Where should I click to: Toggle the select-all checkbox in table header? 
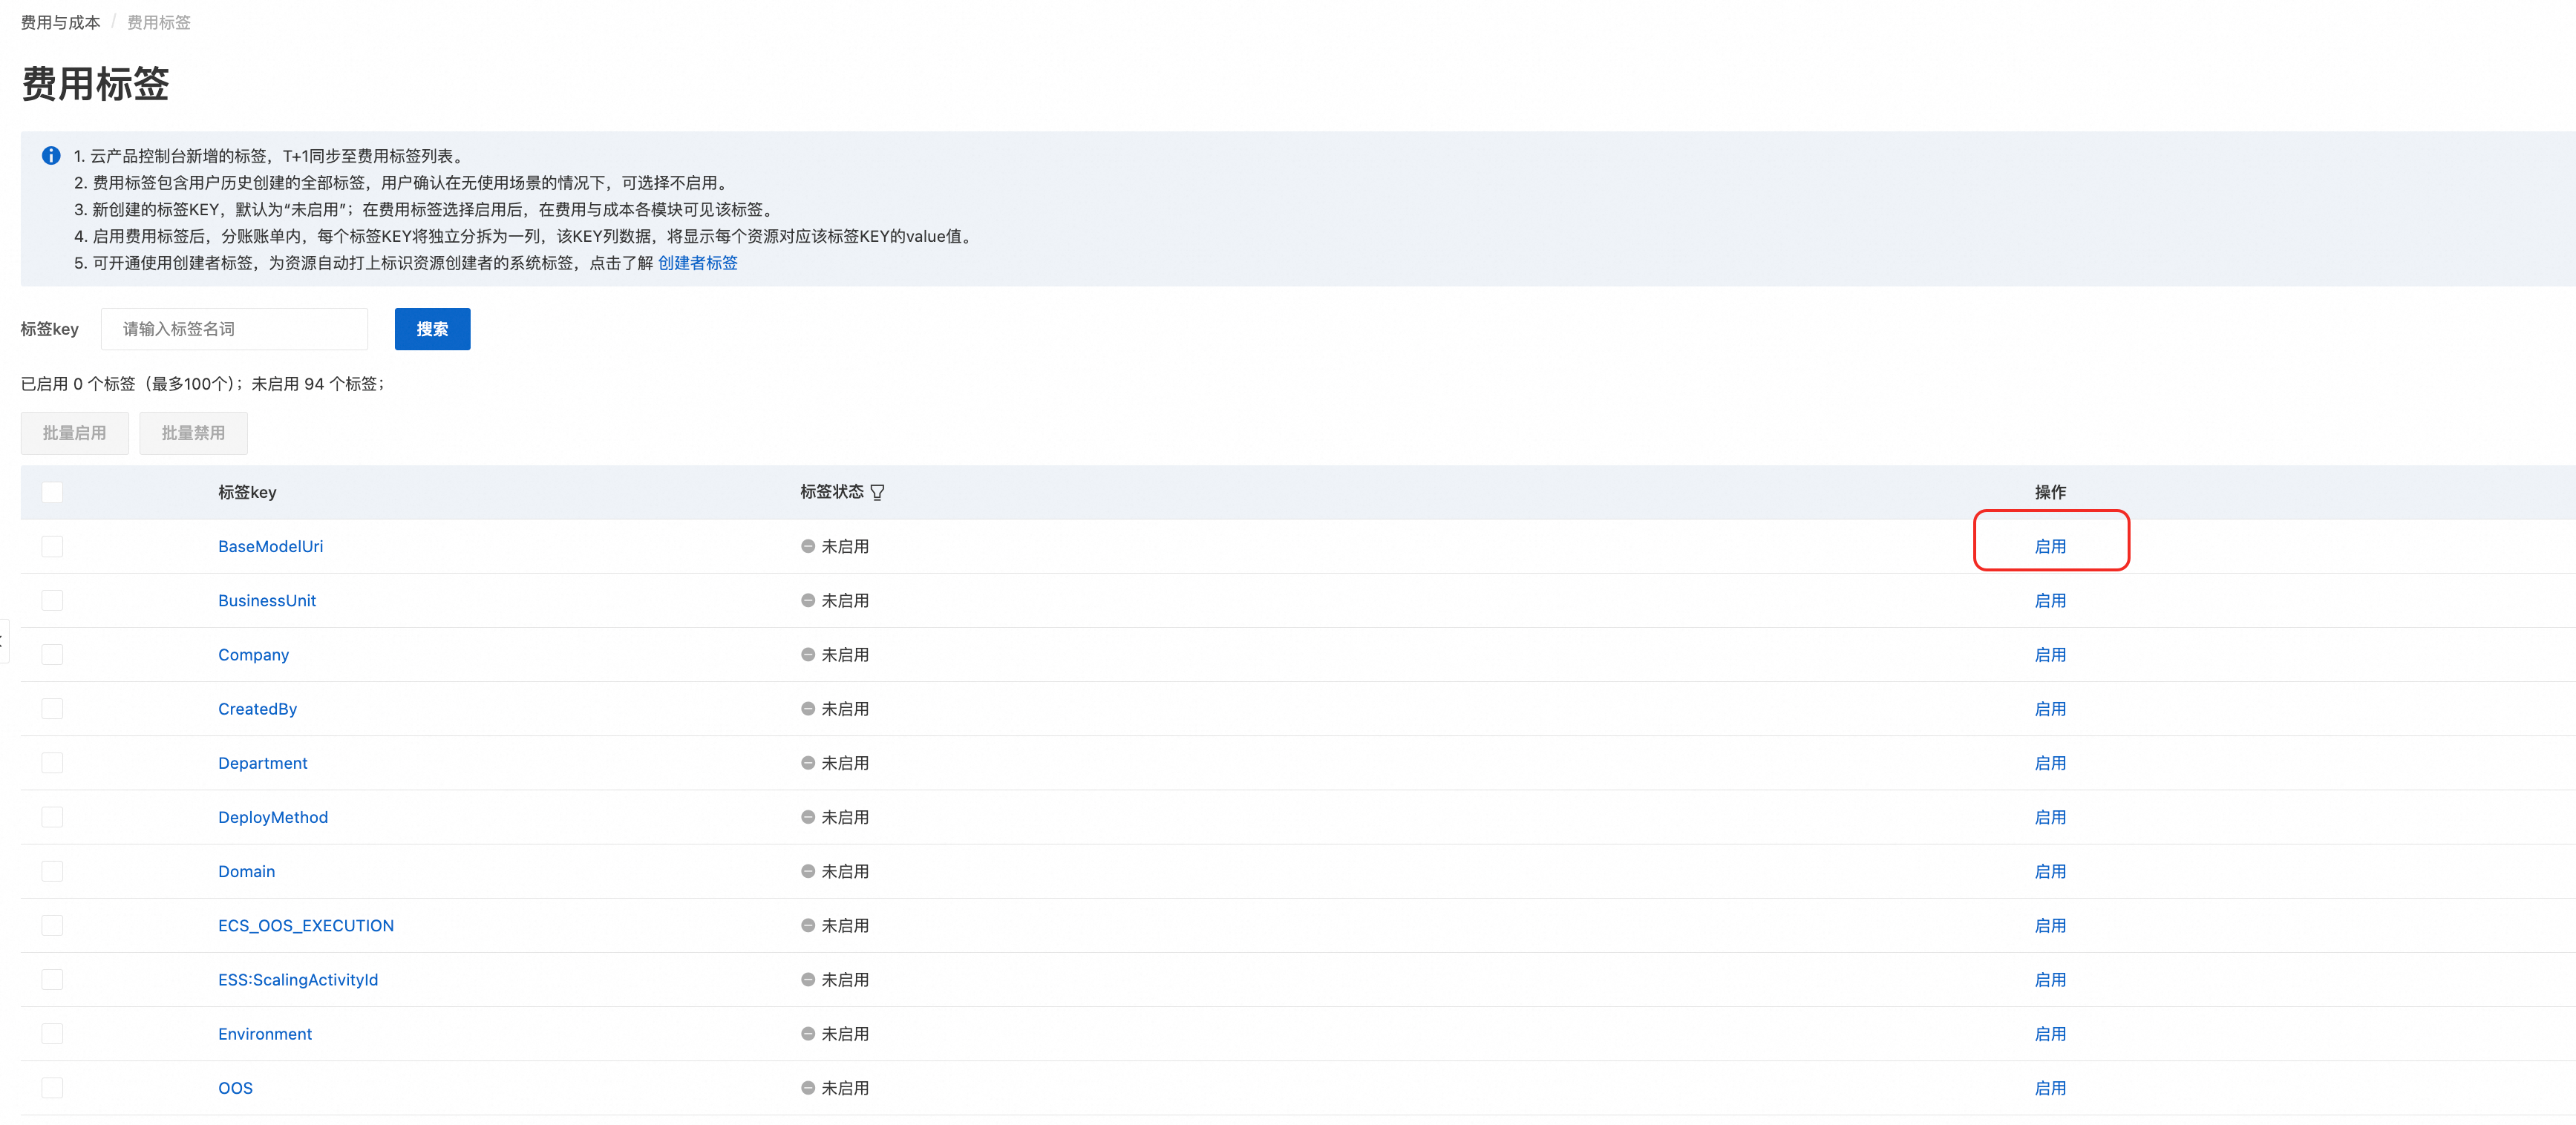point(52,492)
